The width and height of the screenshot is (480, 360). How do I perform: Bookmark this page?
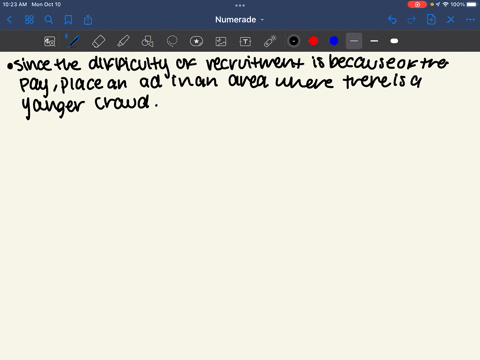[68, 20]
